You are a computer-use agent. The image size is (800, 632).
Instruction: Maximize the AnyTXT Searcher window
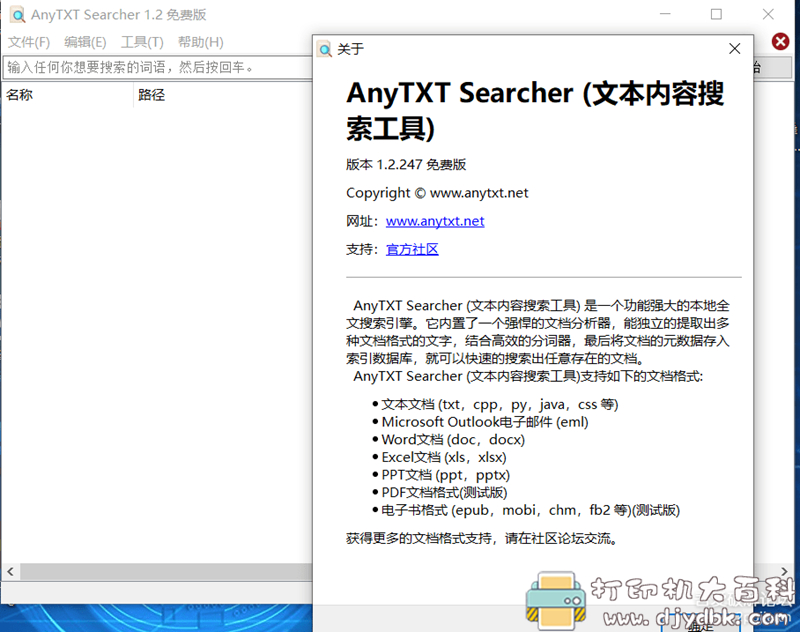(x=716, y=14)
